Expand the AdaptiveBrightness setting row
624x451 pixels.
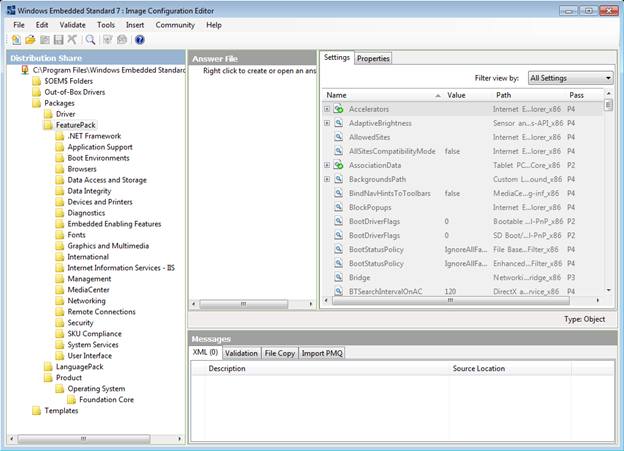tap(327, 123)
